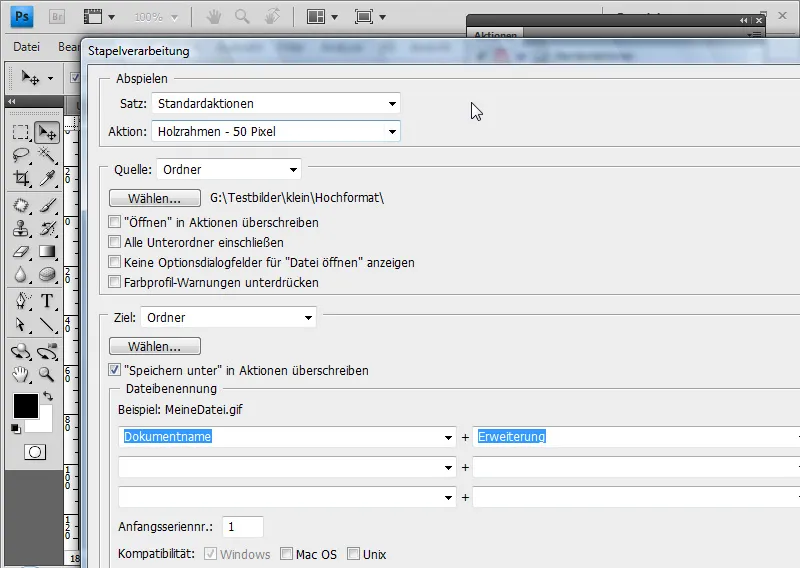
Task: Select the Crop tool
Action: (x=21, y=178)
